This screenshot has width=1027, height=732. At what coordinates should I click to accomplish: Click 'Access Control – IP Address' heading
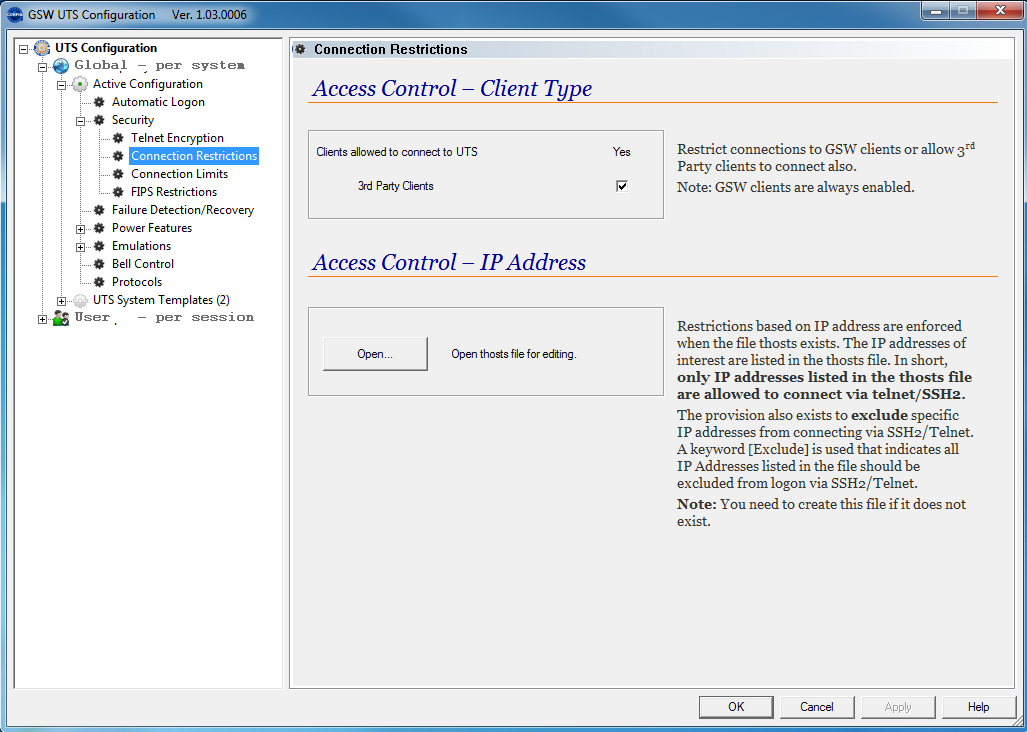pos(449,263)
